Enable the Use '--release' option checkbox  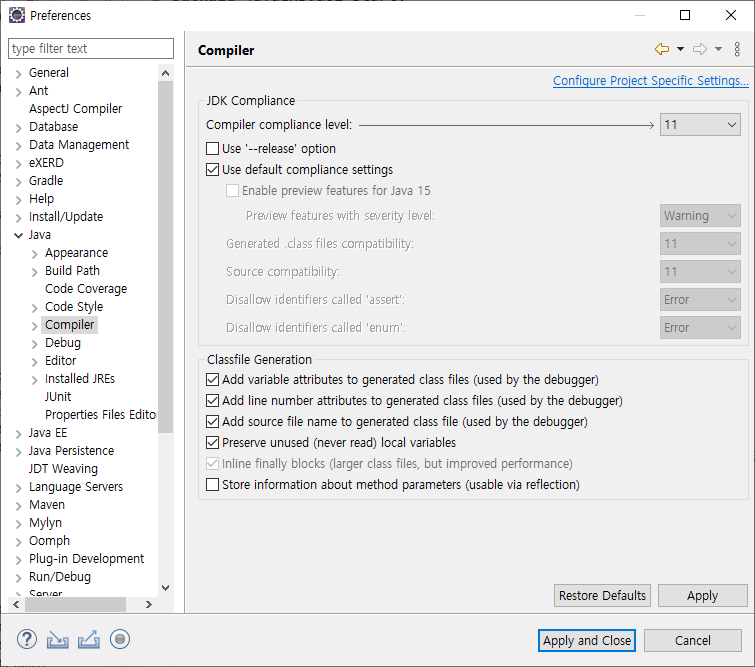tap(212, 148)
